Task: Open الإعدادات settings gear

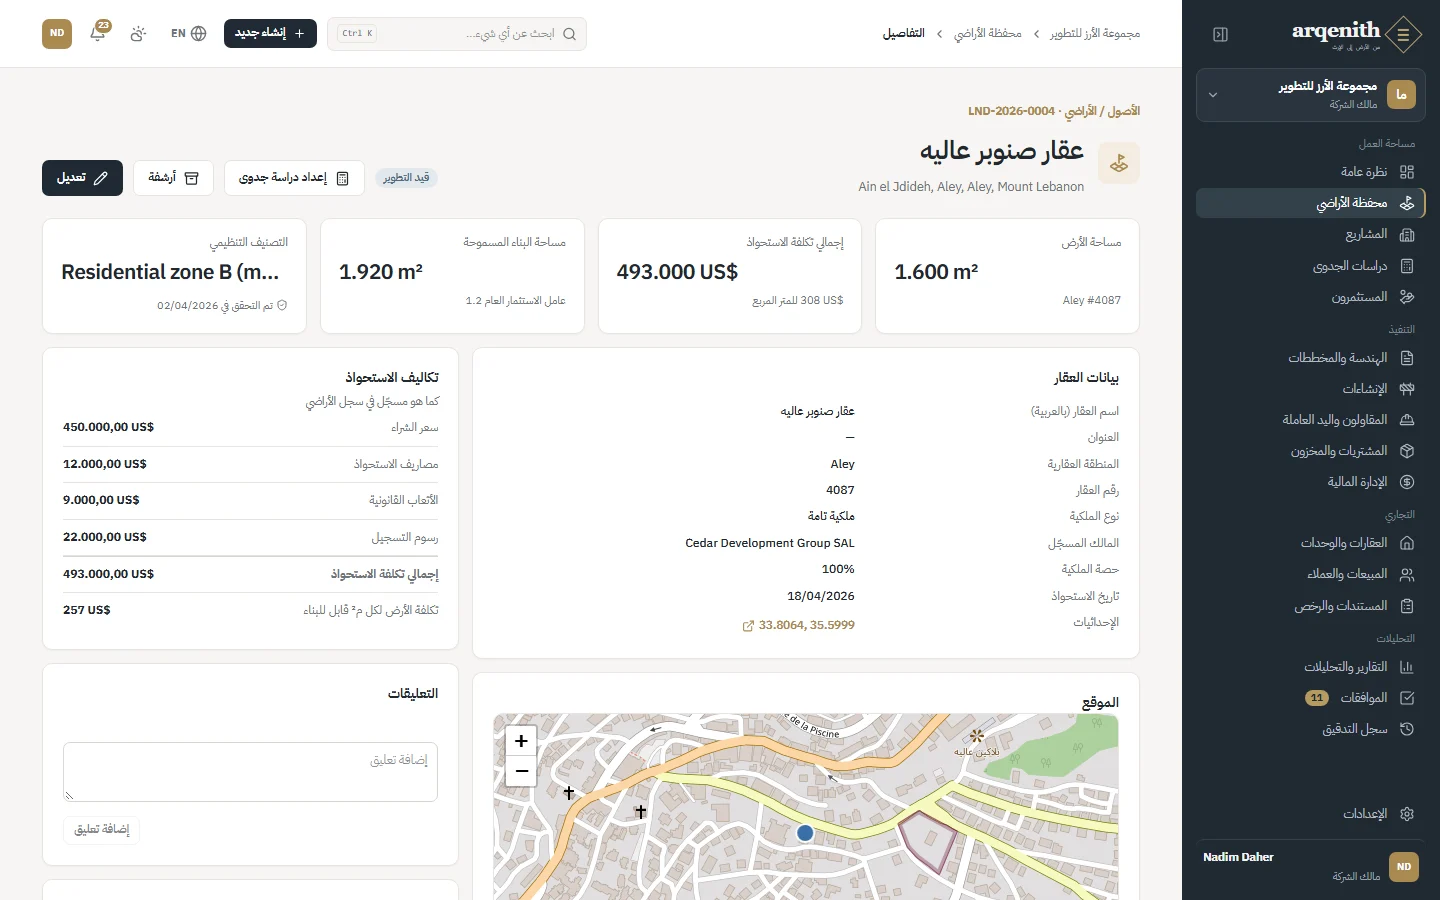Action: [1407, 814]
